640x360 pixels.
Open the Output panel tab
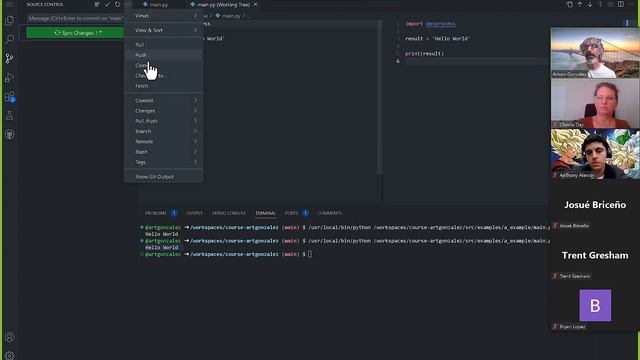194,213
